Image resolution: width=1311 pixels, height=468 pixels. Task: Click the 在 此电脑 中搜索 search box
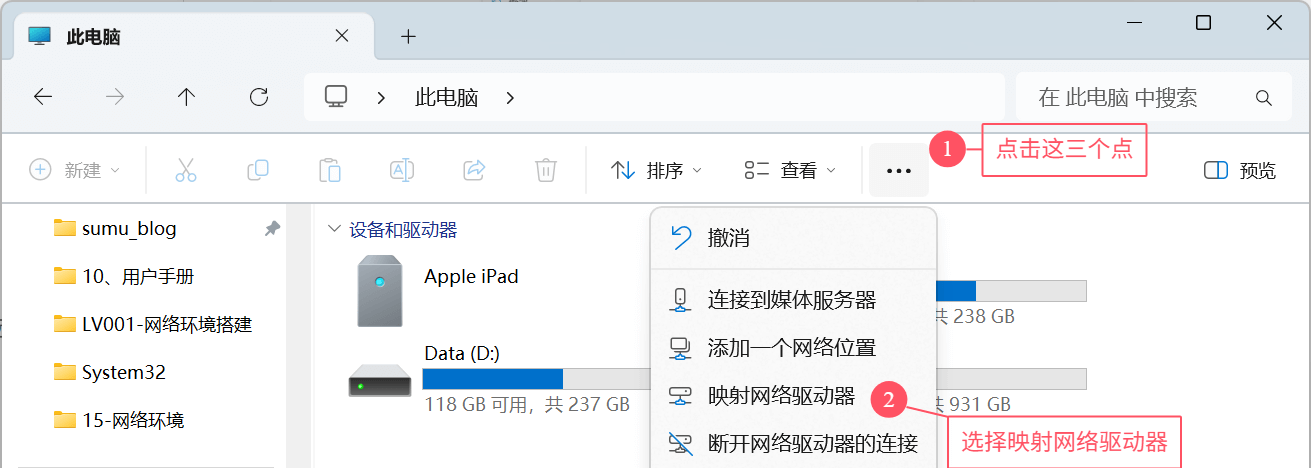point(1153,98)
